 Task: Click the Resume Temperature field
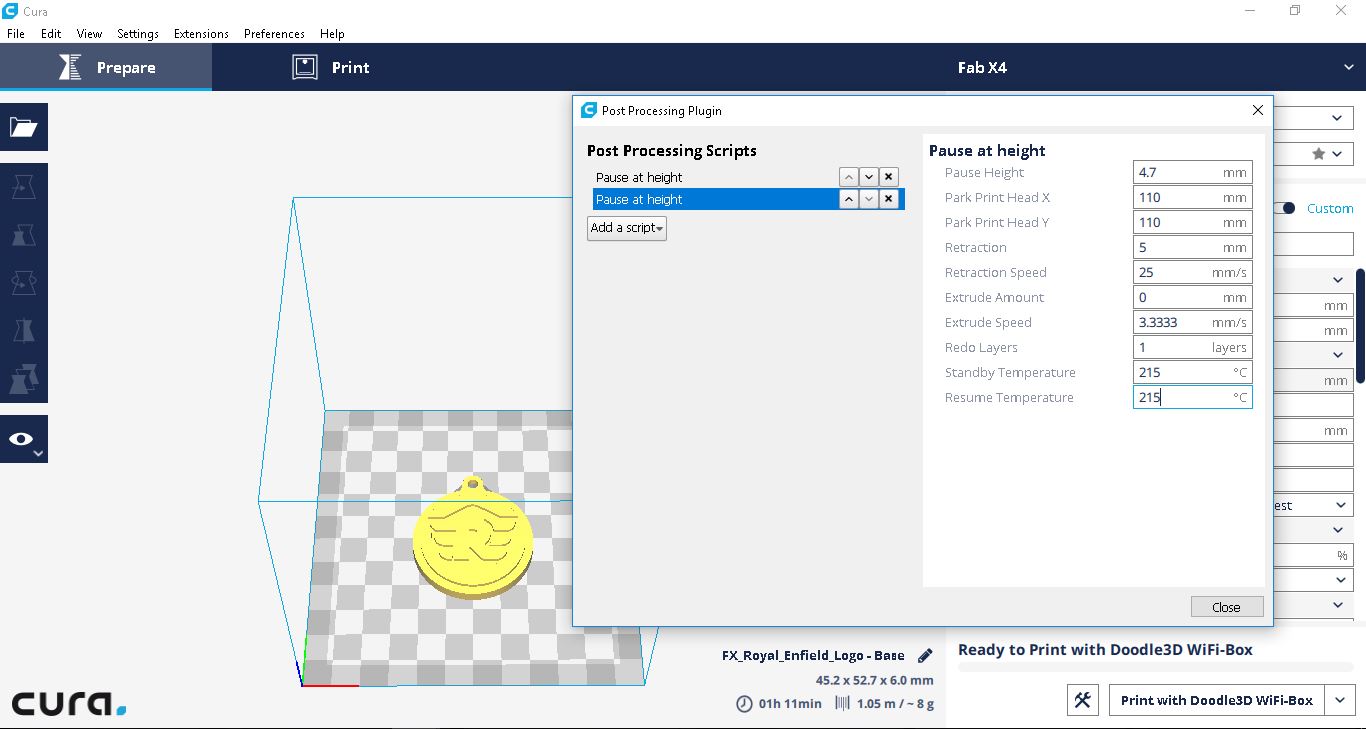[x=1192, y=397]
